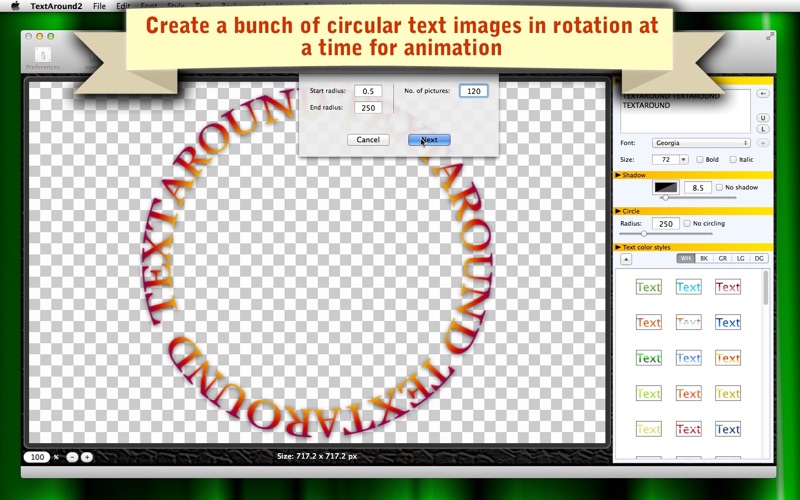Apply the cyan Text style in first row

coord(688,287)
